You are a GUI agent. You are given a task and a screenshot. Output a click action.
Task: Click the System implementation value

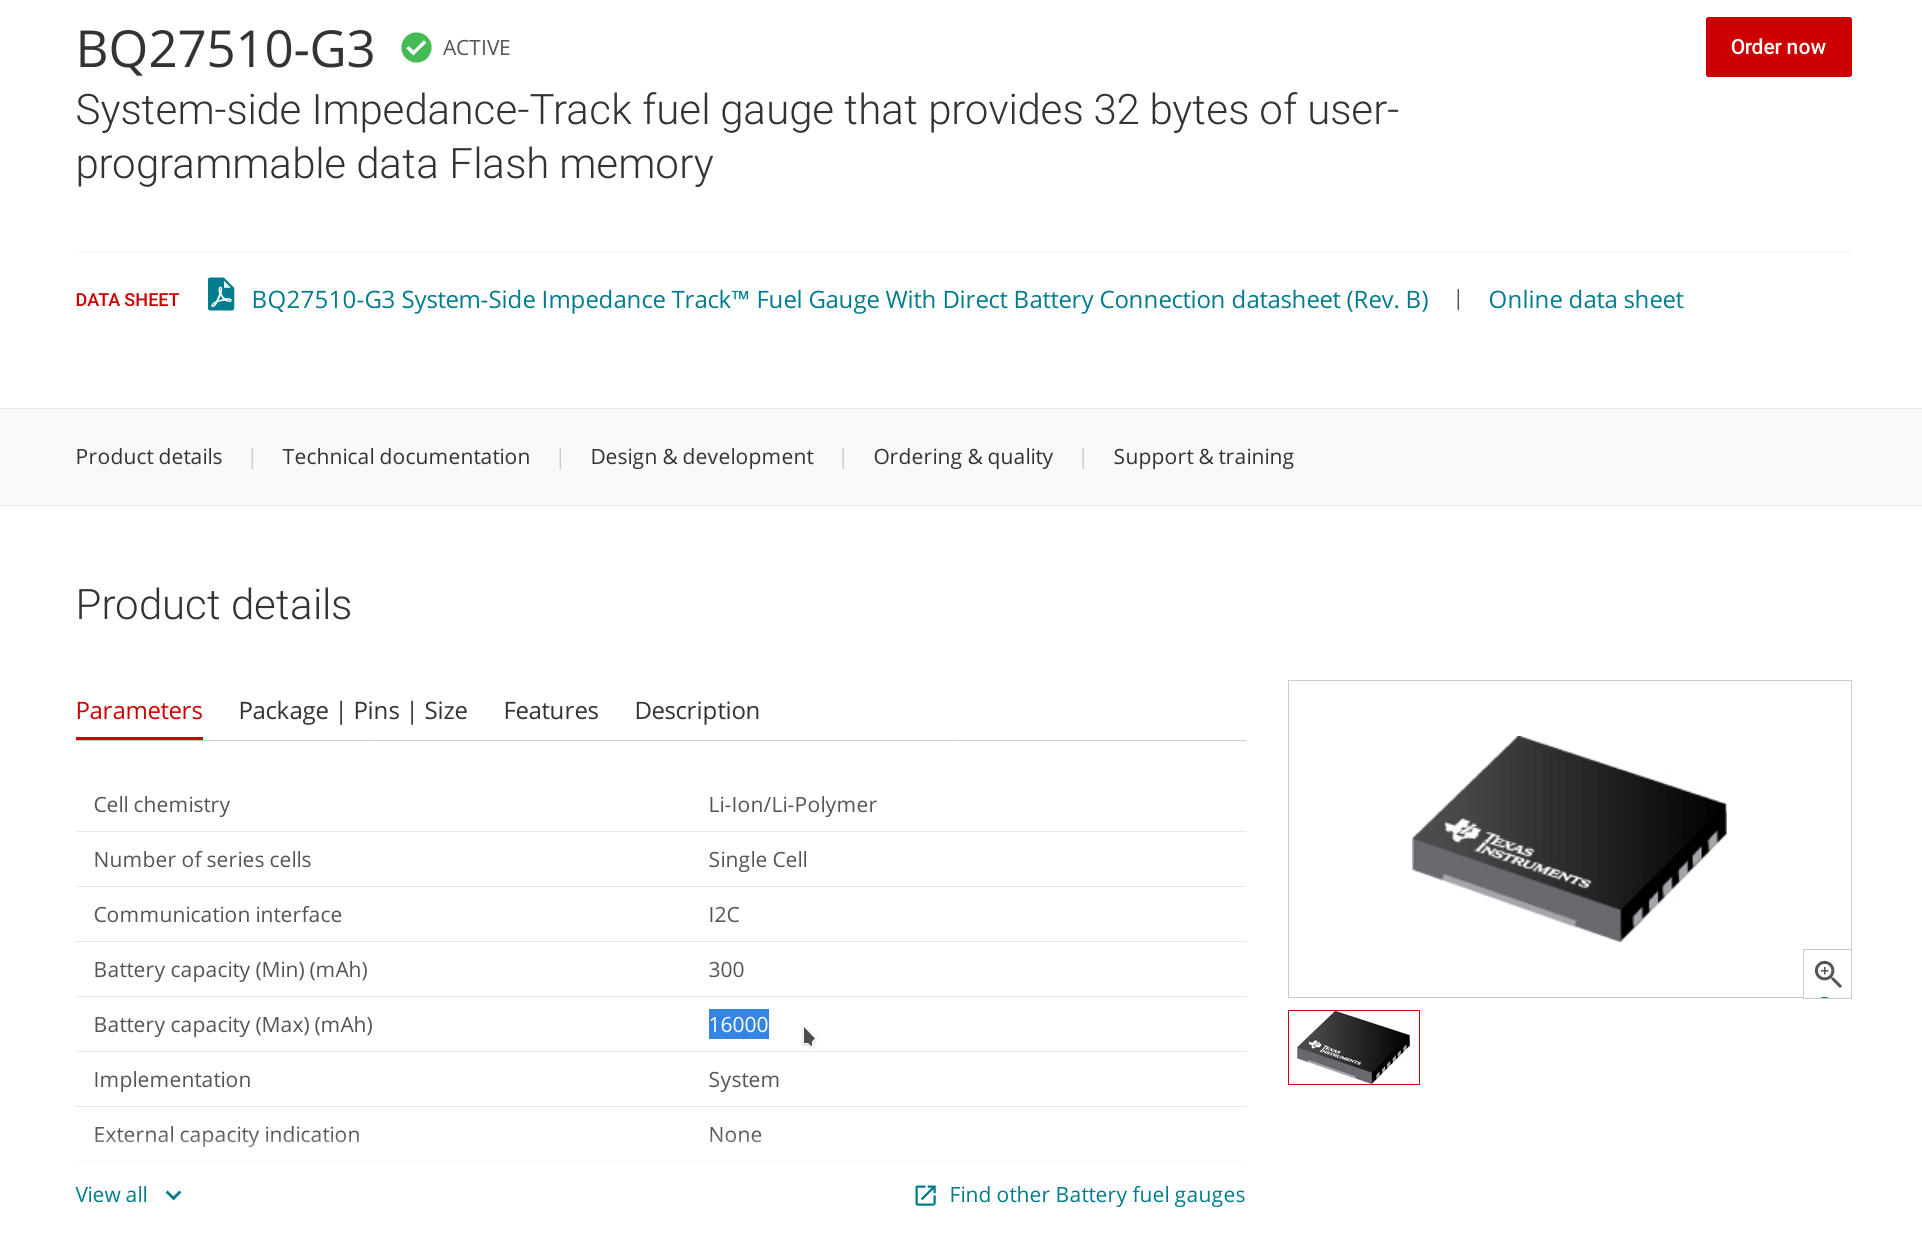click(x=744, y=1080)
